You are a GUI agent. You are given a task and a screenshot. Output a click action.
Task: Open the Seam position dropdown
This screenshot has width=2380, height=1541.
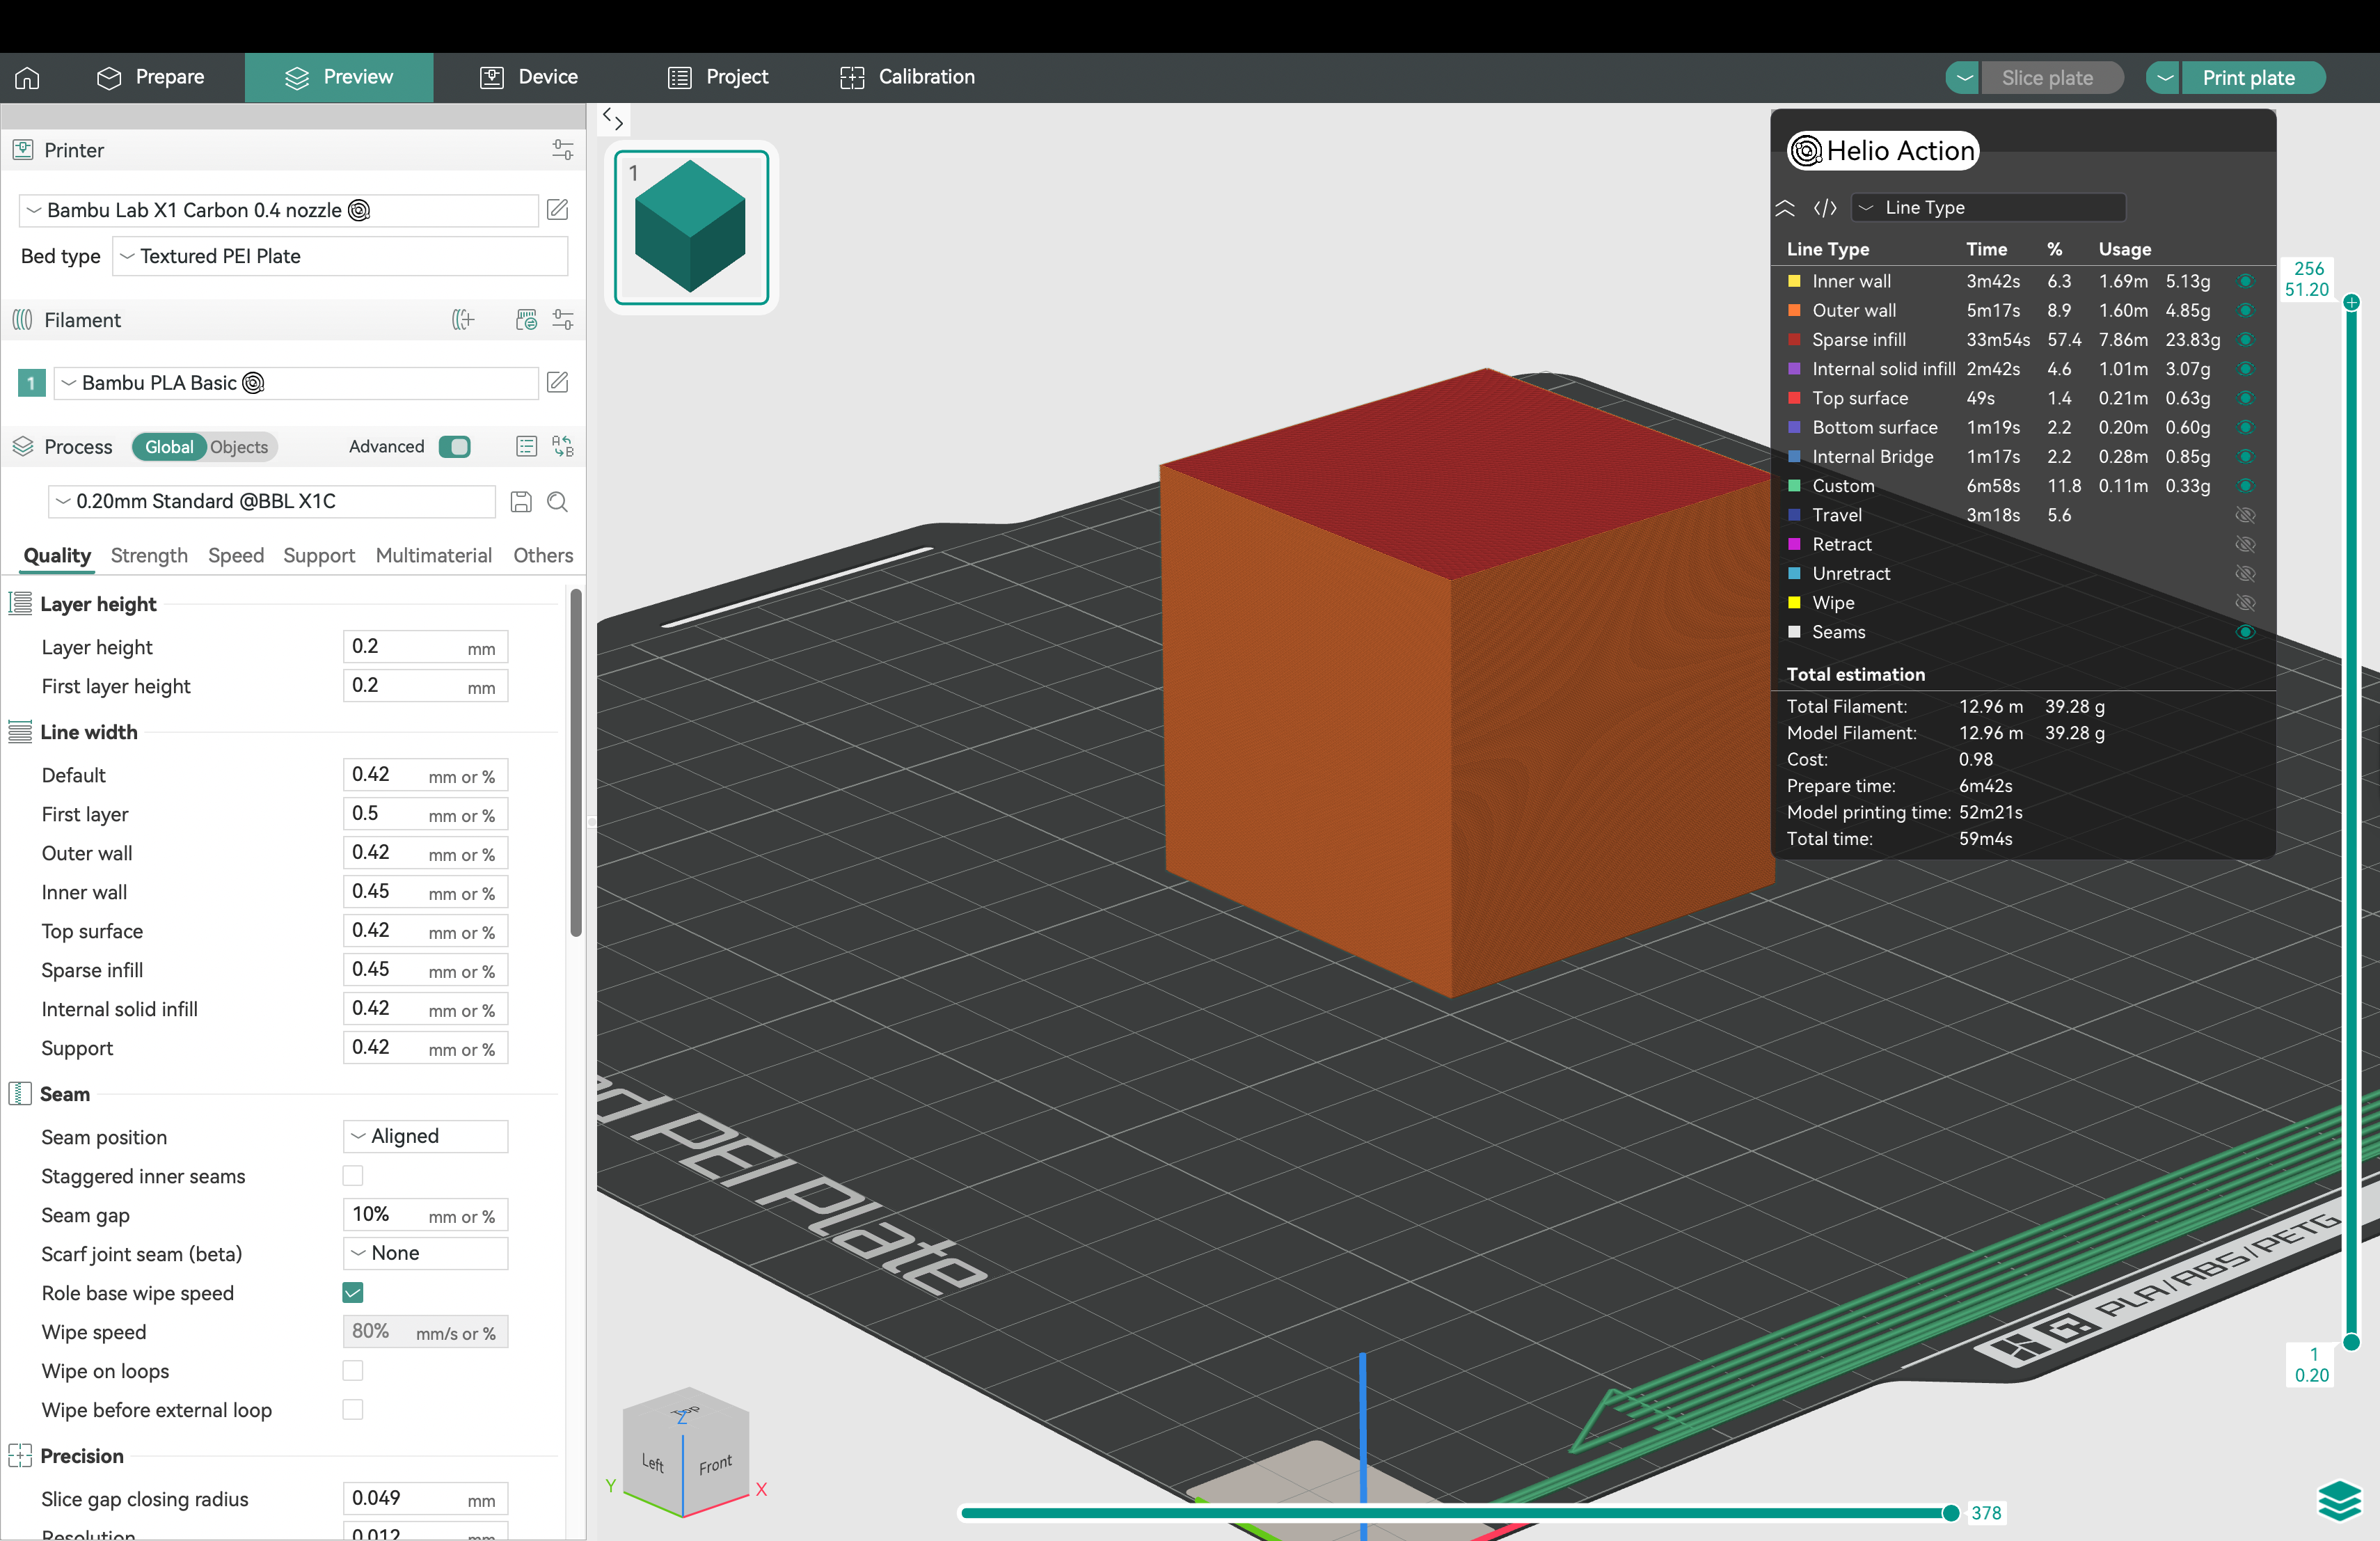(425, 1136)
